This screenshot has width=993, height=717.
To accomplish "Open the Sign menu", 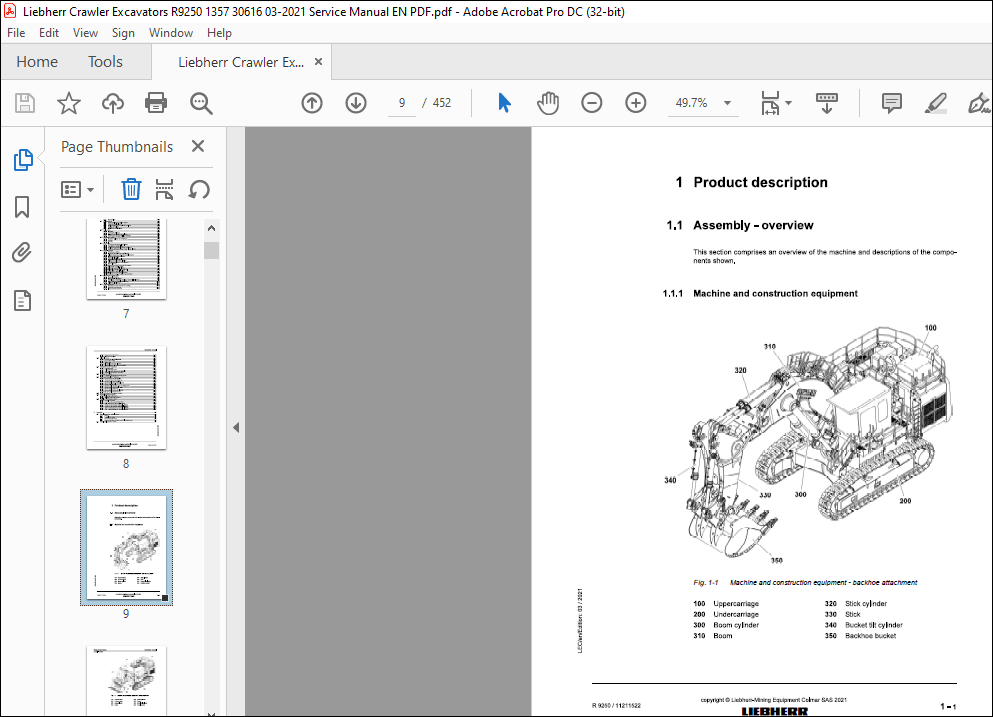I will (x=123, y=33).
